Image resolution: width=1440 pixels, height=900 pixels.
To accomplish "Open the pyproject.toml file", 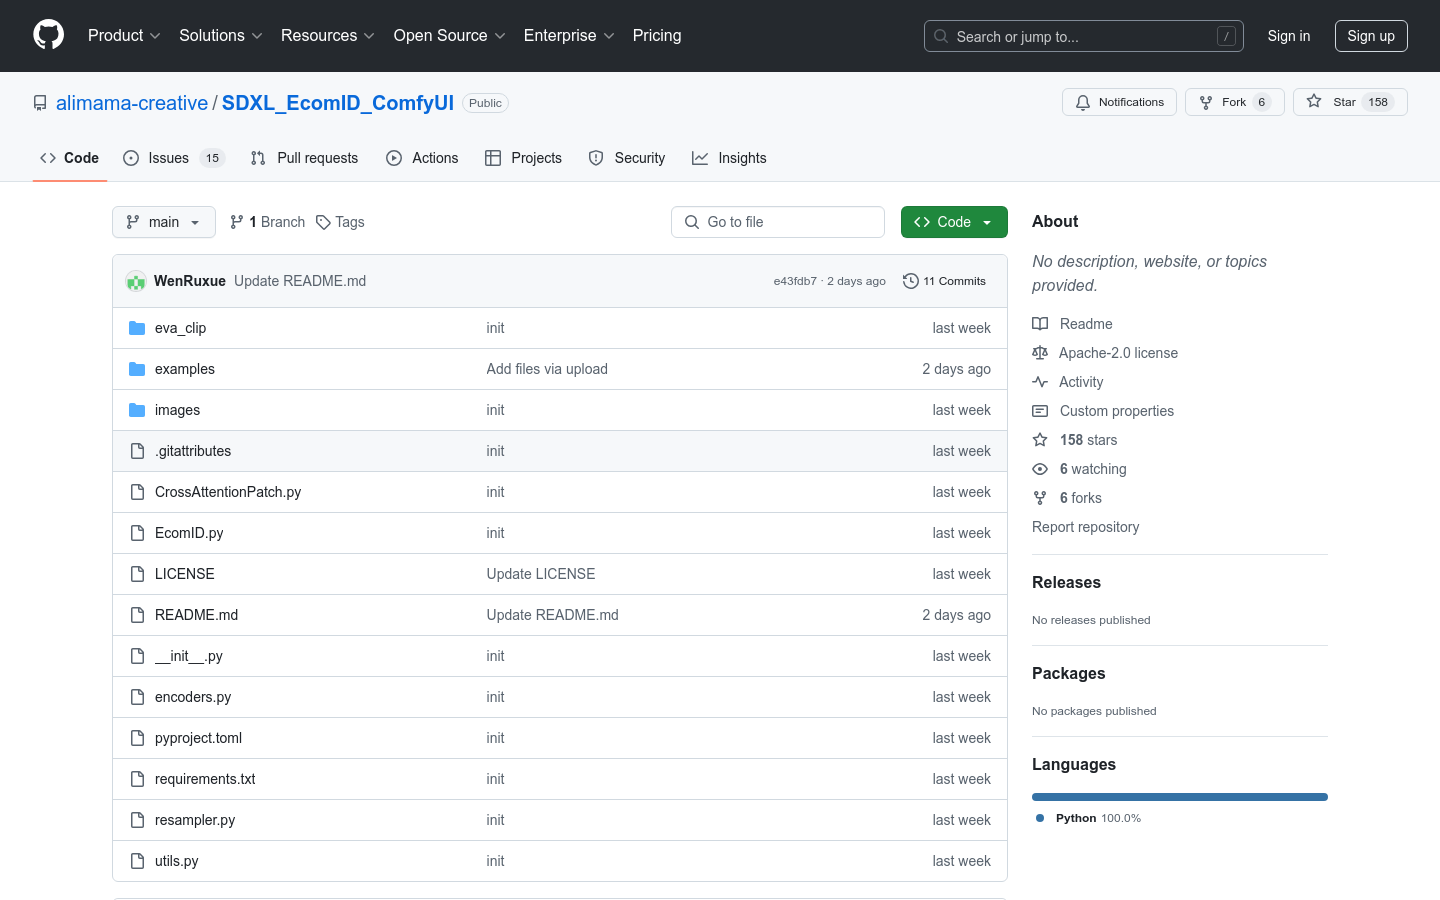I will 198,738.
